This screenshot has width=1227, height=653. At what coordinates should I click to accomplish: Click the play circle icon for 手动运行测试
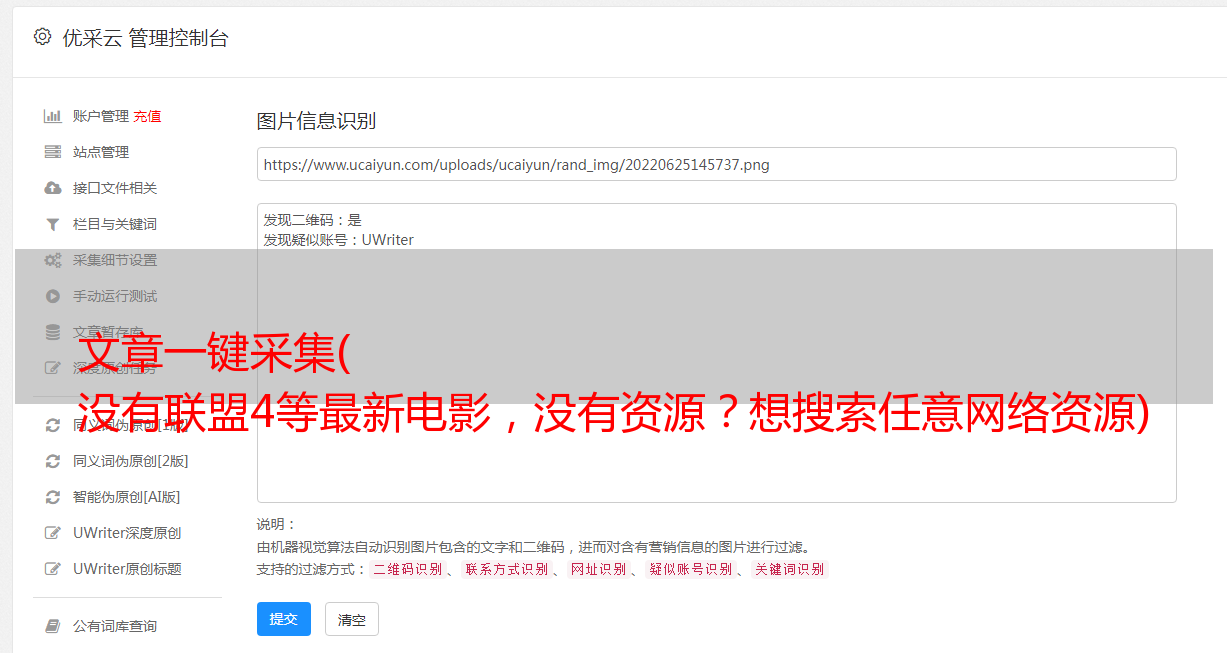(53, 296)
